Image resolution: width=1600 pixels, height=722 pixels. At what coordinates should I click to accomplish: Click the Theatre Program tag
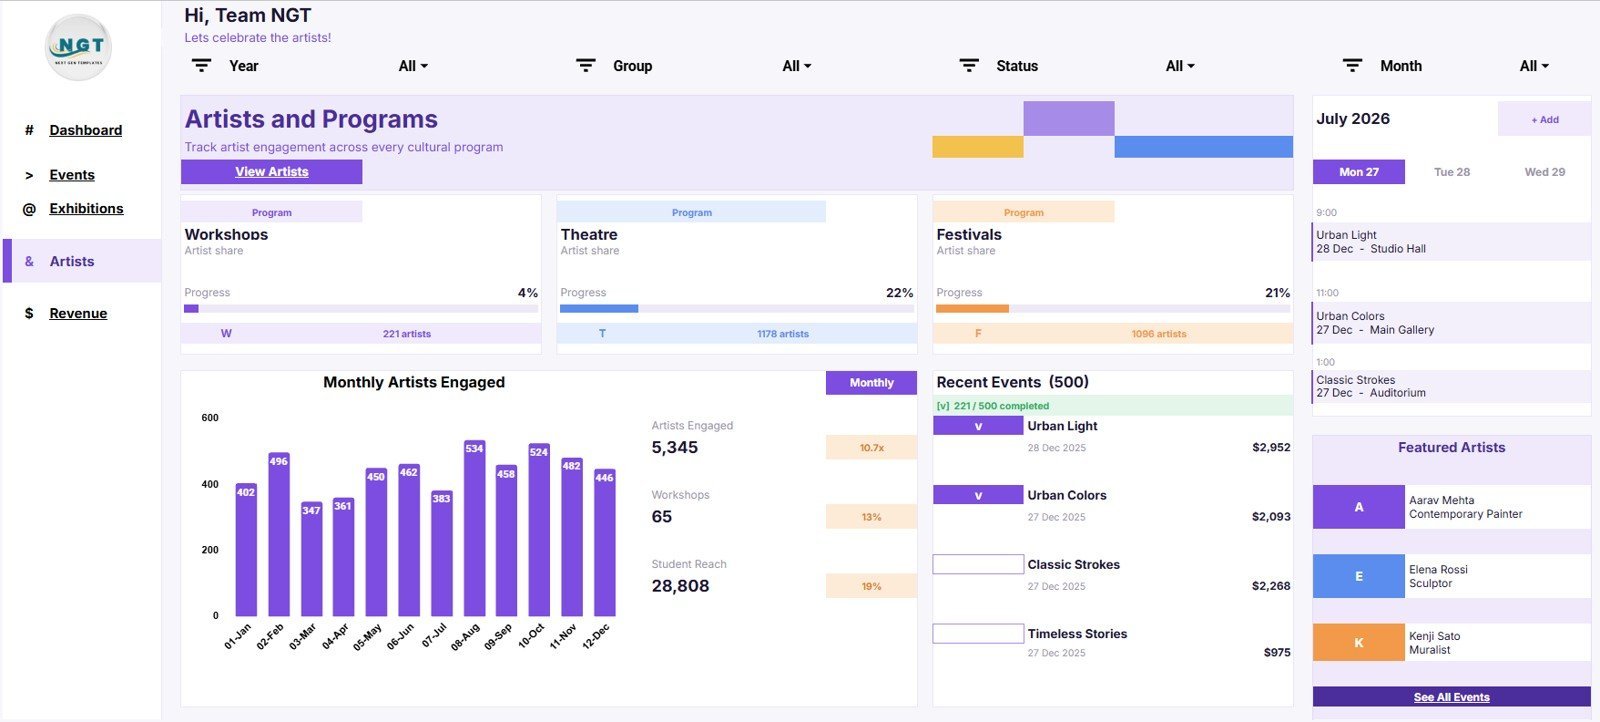point(691,212)
